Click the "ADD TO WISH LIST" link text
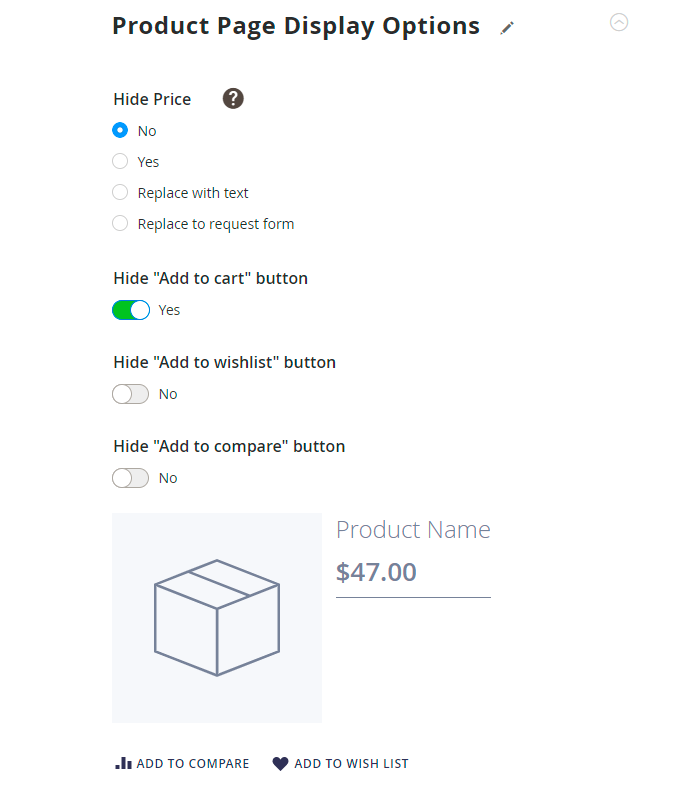Screen dimensions: 684x794 pos(351,764)
